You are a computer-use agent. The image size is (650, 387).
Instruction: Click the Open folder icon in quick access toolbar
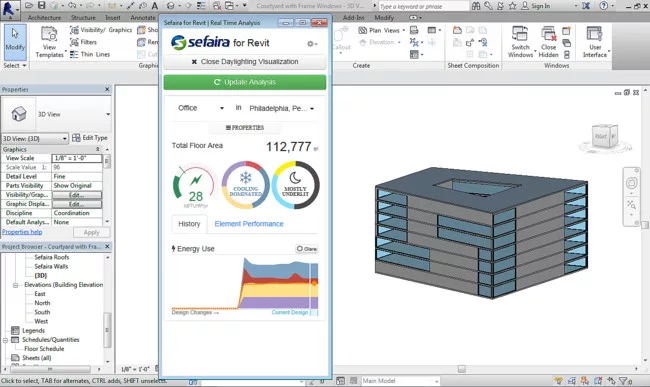[29, 5]
